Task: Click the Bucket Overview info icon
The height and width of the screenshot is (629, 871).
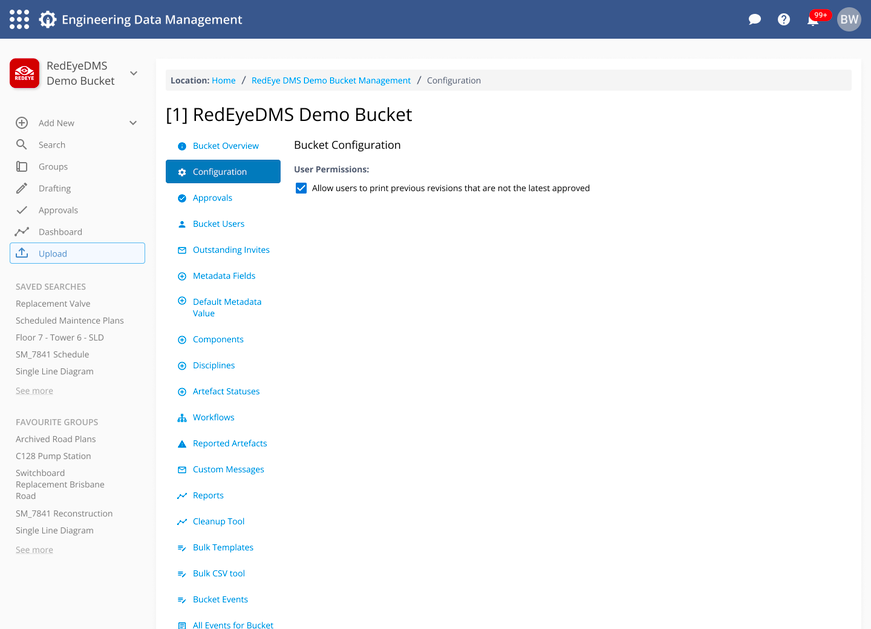Action: [x=182, y=146]
